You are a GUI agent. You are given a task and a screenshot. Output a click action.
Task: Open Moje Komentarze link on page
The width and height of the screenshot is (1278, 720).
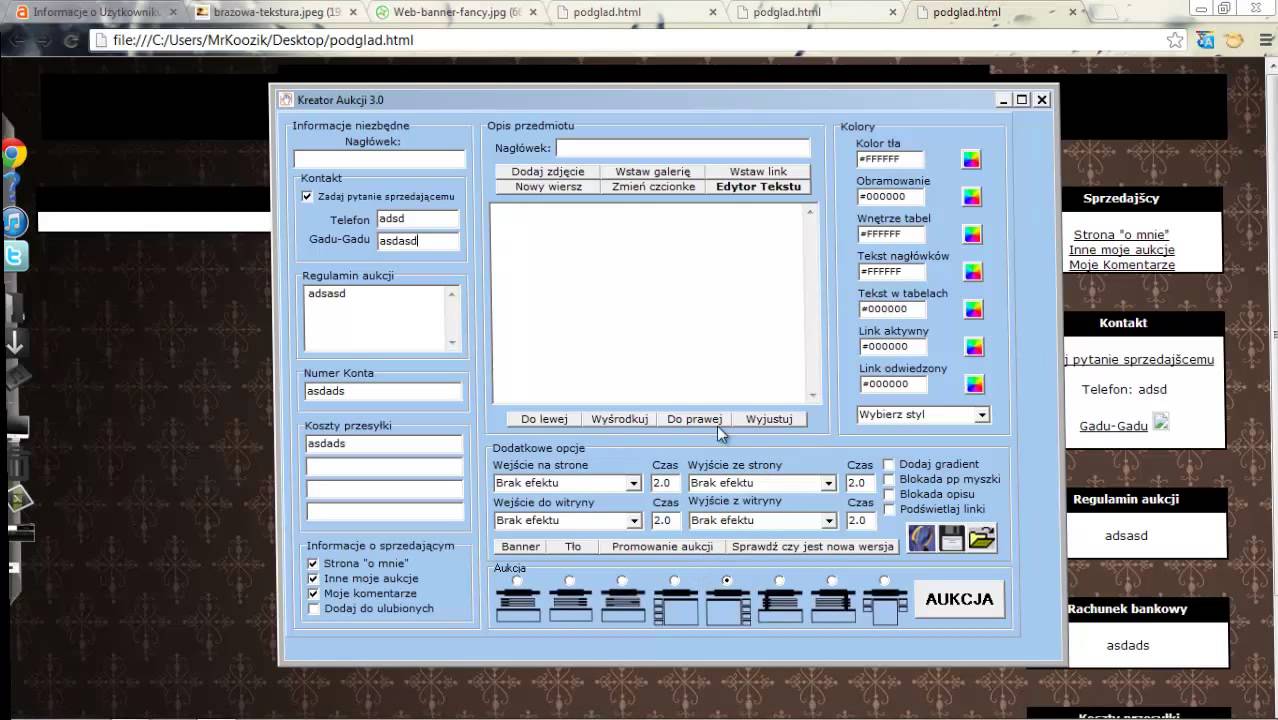click(1121, 265)
